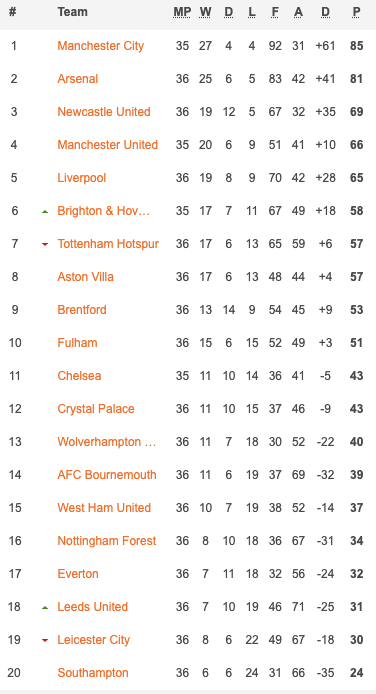Screen dimensions: 376x694
Task: Click the L losses column header
Action: pyautogui.click(x=252, y=12)
